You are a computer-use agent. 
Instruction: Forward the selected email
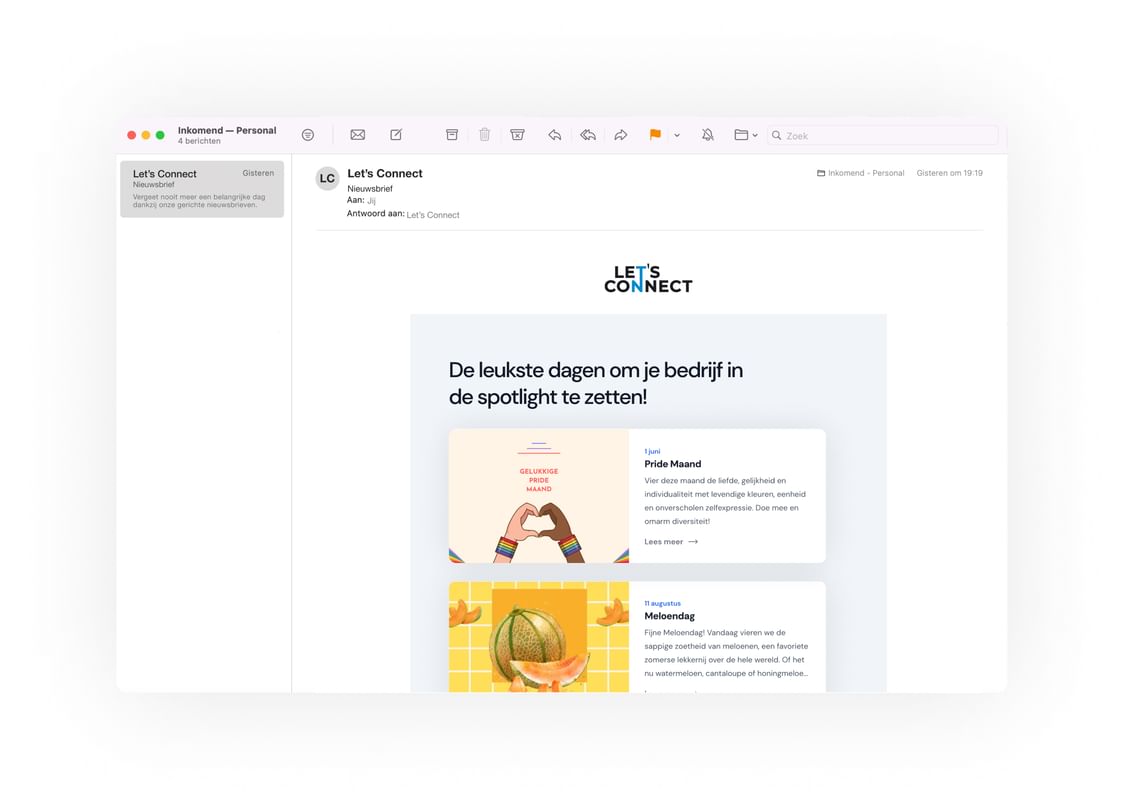(x=621, y=135)
